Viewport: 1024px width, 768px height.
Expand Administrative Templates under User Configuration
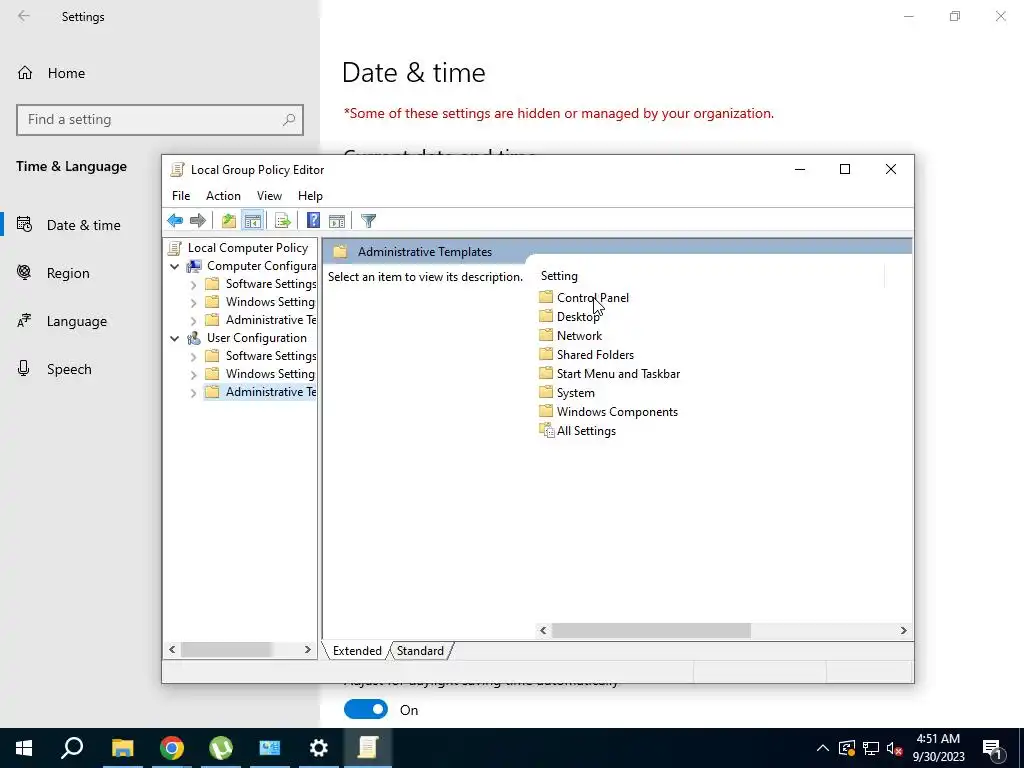point(193,392)
